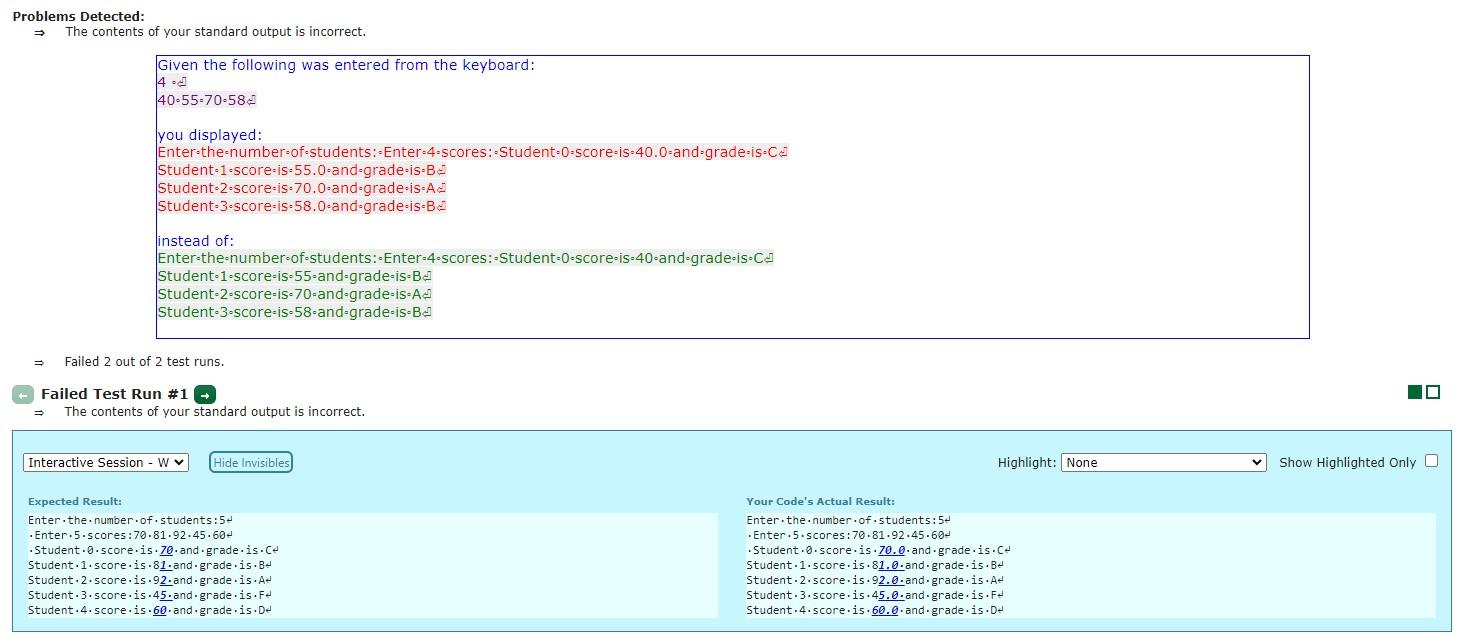Go to the previous failed test run

(x=23, y=394)
